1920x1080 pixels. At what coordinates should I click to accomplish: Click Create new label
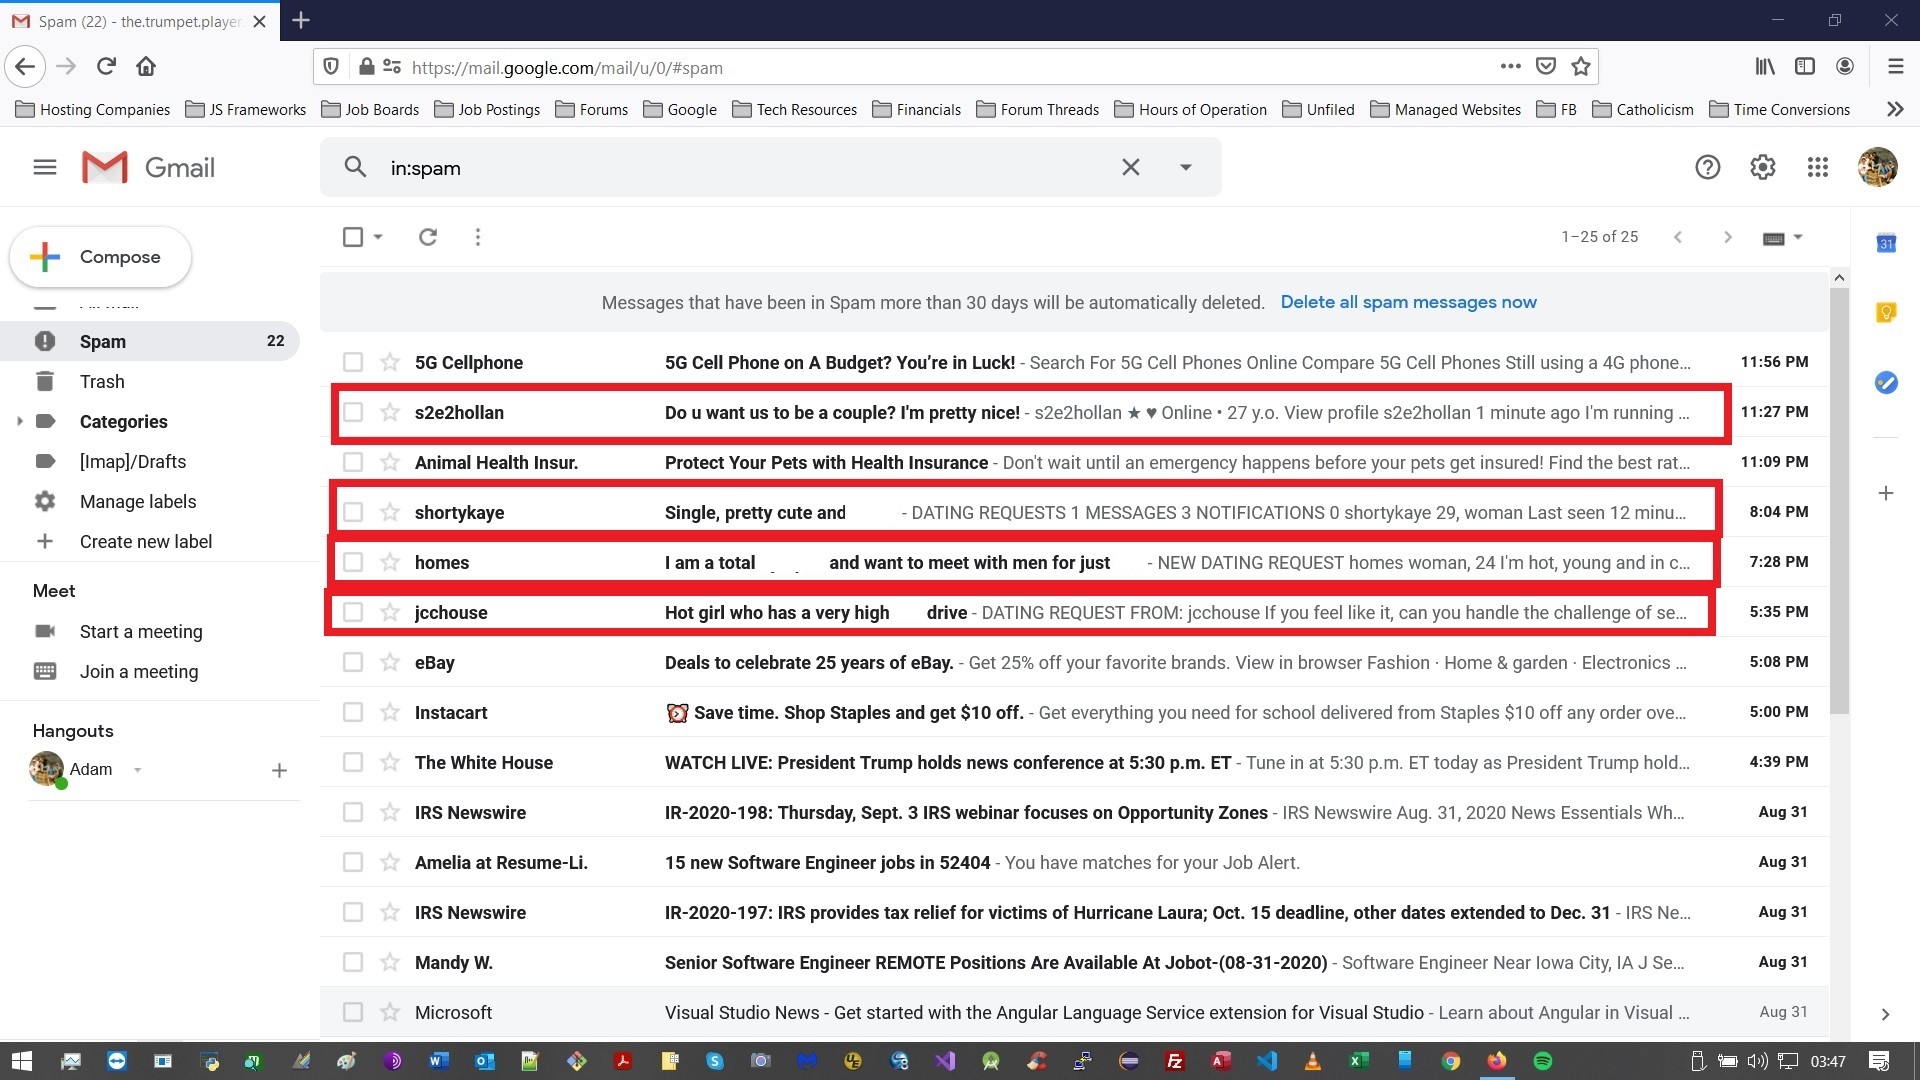click(x=146, y=541)
